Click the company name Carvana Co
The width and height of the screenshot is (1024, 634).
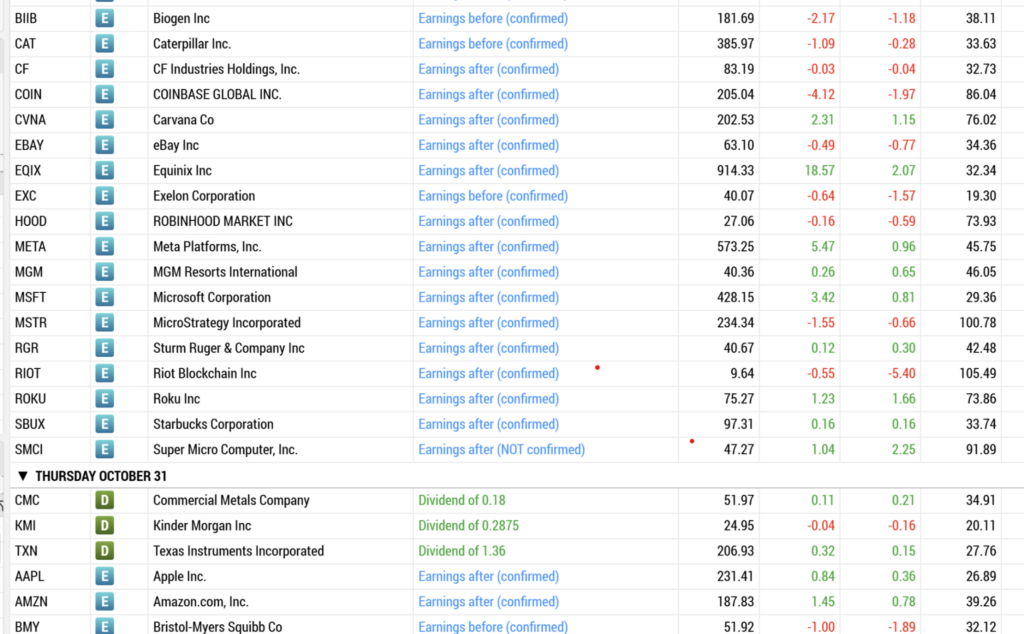point(184,120)
